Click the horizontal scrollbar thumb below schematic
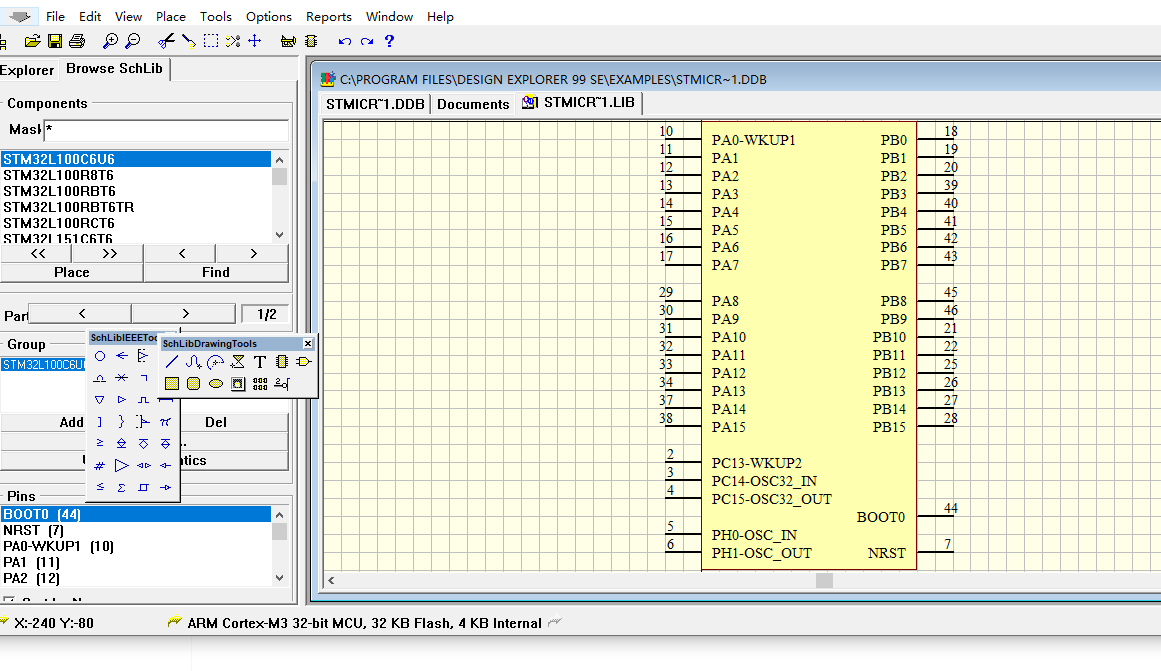This screenshot has width=1161, height=671. click(824, 581)
